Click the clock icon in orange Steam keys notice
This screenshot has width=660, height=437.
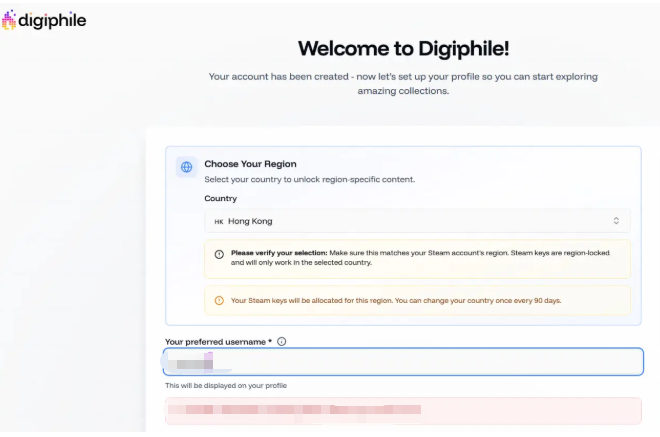coord(219,300)
